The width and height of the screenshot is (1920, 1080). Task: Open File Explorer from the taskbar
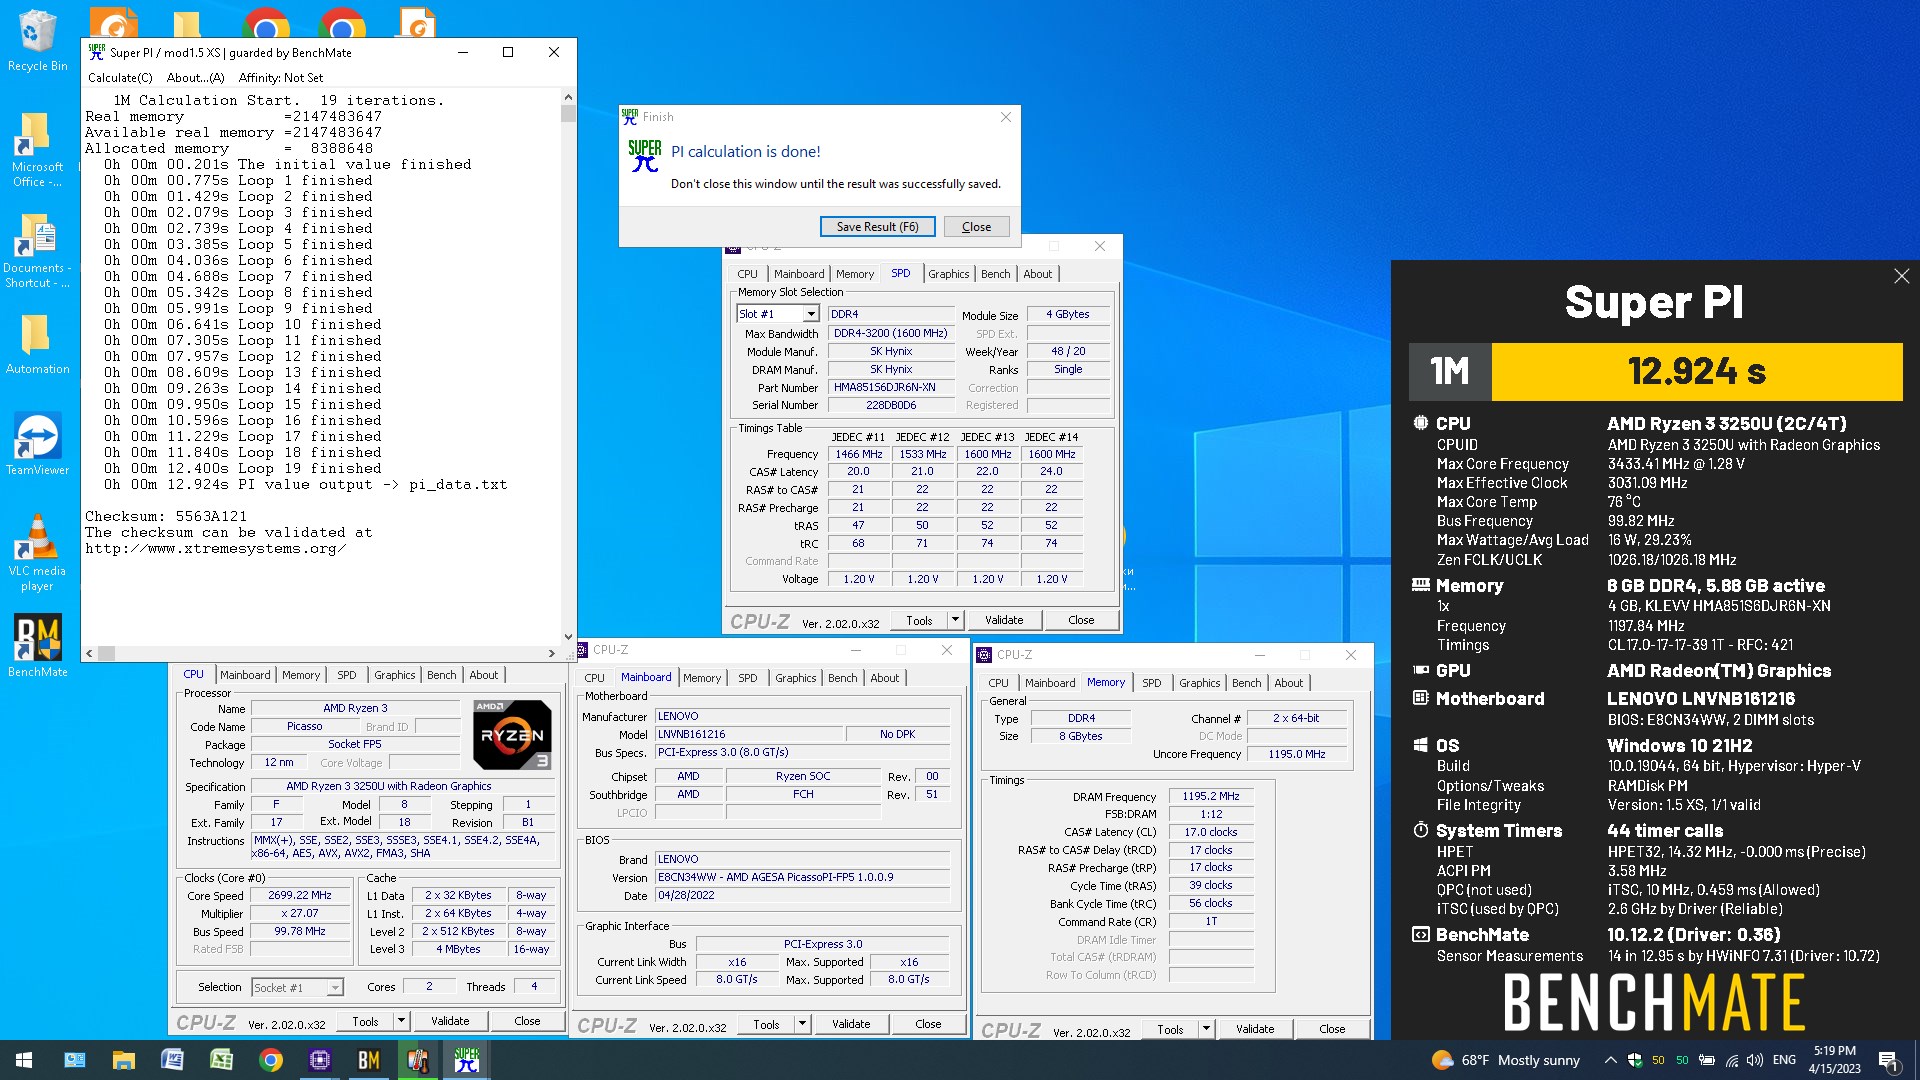(x=123, y=1060)
